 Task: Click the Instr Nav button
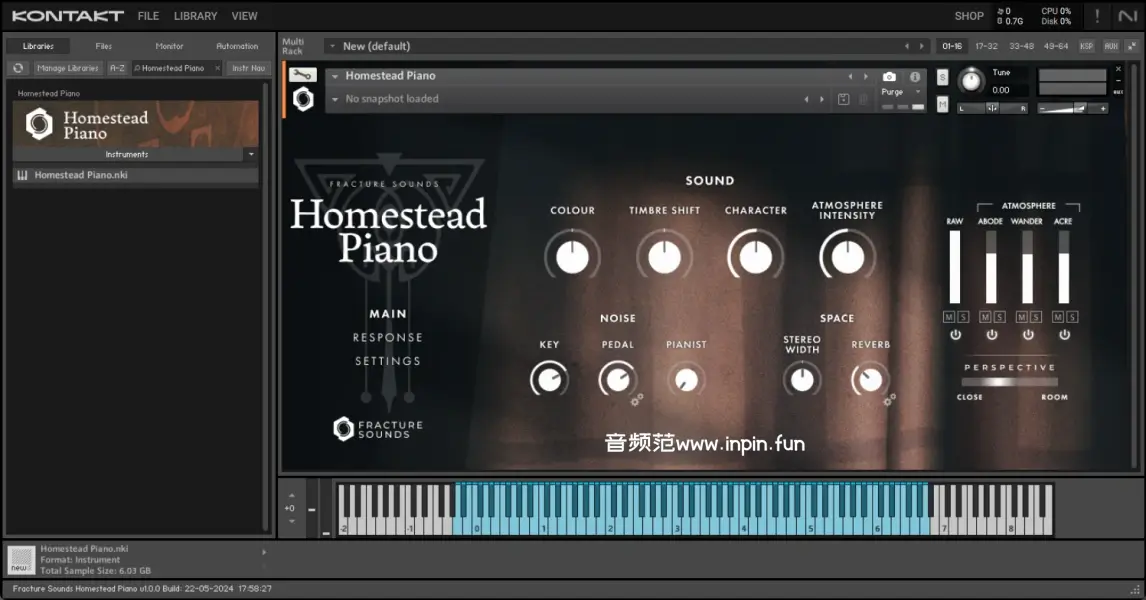click(248, 68)
